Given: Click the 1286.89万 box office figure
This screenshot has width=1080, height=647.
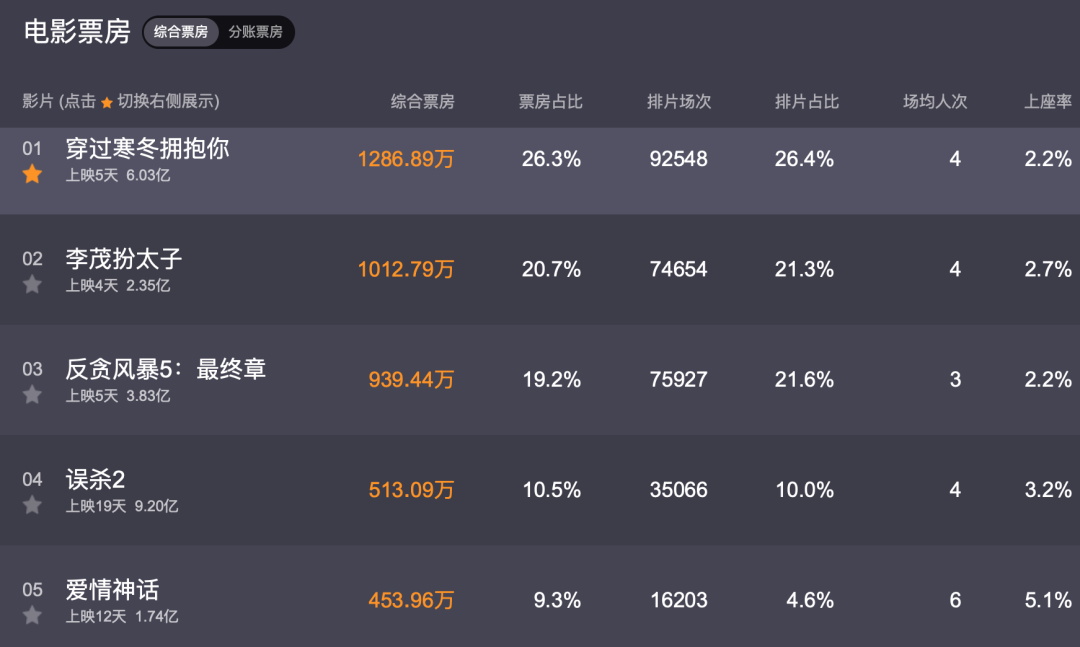Looking at the screenshot, I should coord(406,159).
